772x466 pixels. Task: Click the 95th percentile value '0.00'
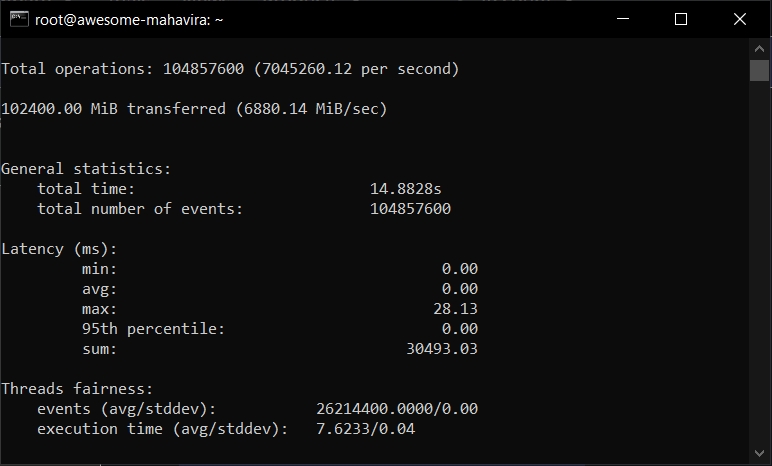[x=460, y=329]
